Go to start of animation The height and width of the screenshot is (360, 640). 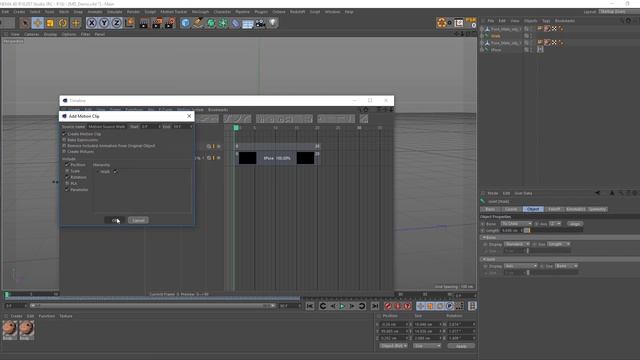coord(310,306)
